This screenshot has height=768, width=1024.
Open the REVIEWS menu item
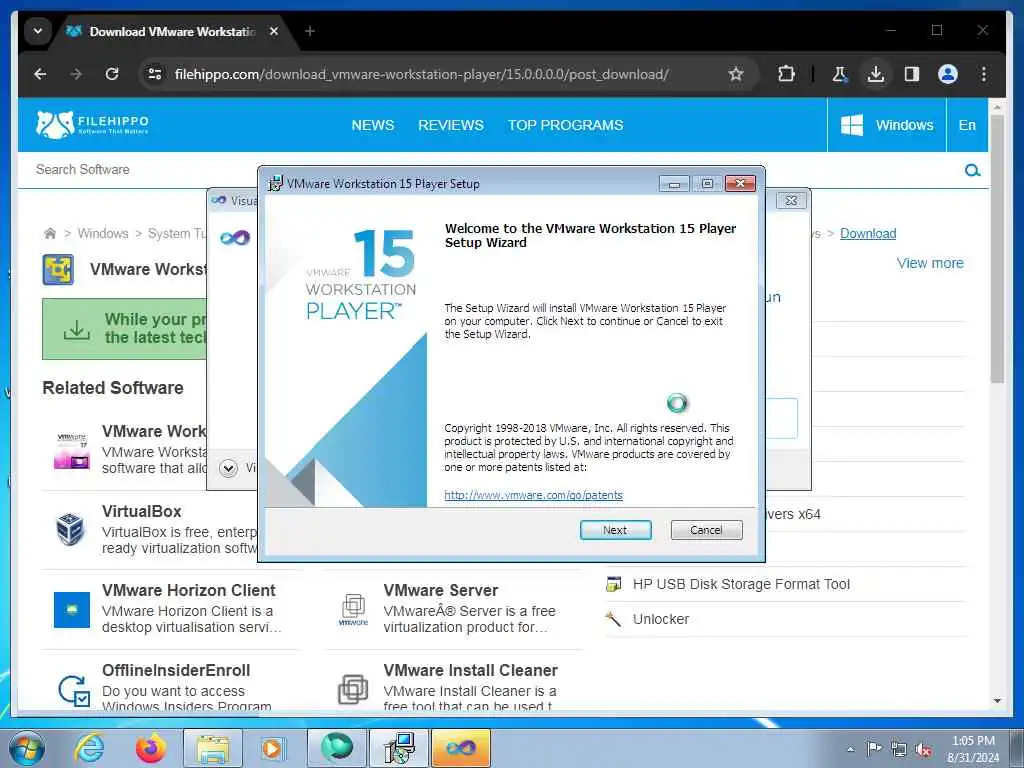(451, 125)
